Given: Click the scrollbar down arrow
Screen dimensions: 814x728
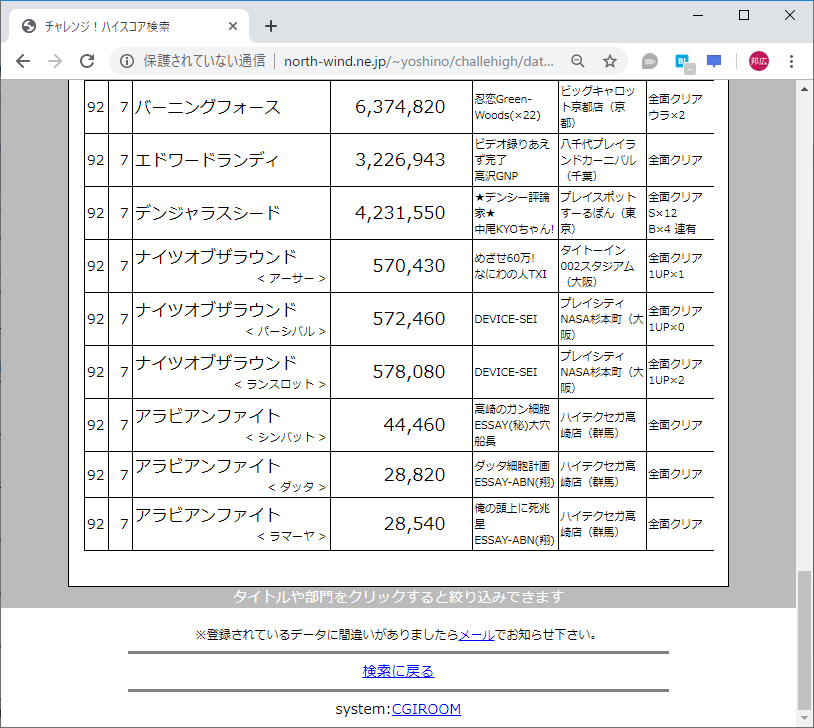Looking at the screenshot, I should tap(804, 718).
